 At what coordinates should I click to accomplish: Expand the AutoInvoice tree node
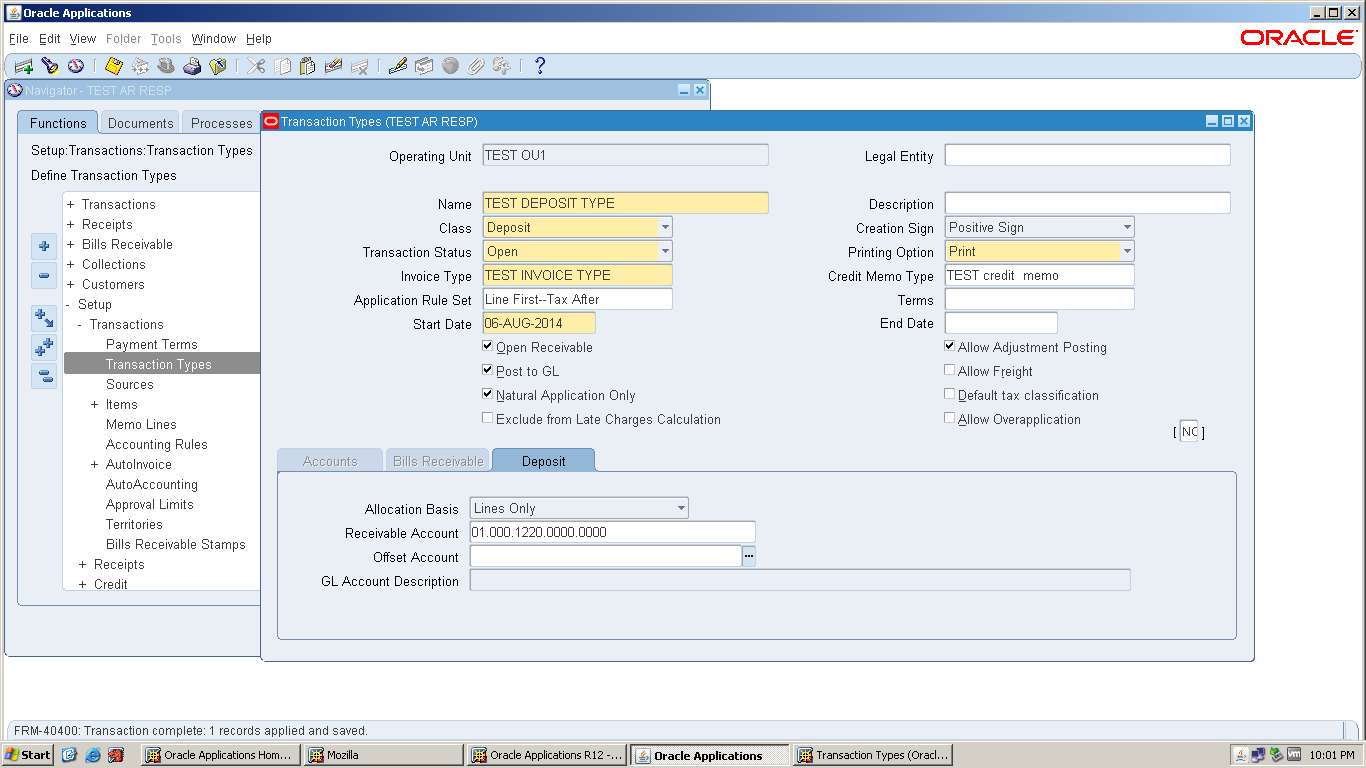click(x=95, y=464)
